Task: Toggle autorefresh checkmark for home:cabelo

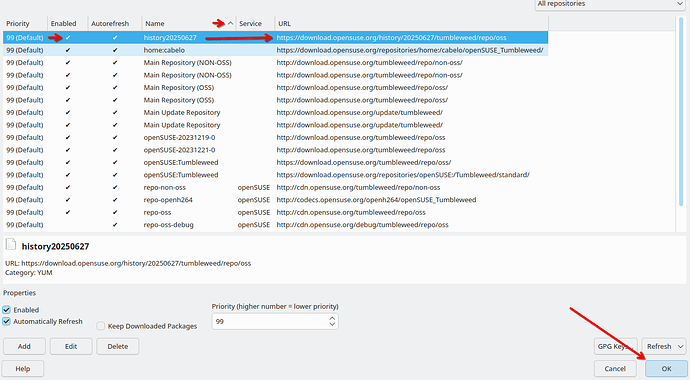Action: point(115,50)
